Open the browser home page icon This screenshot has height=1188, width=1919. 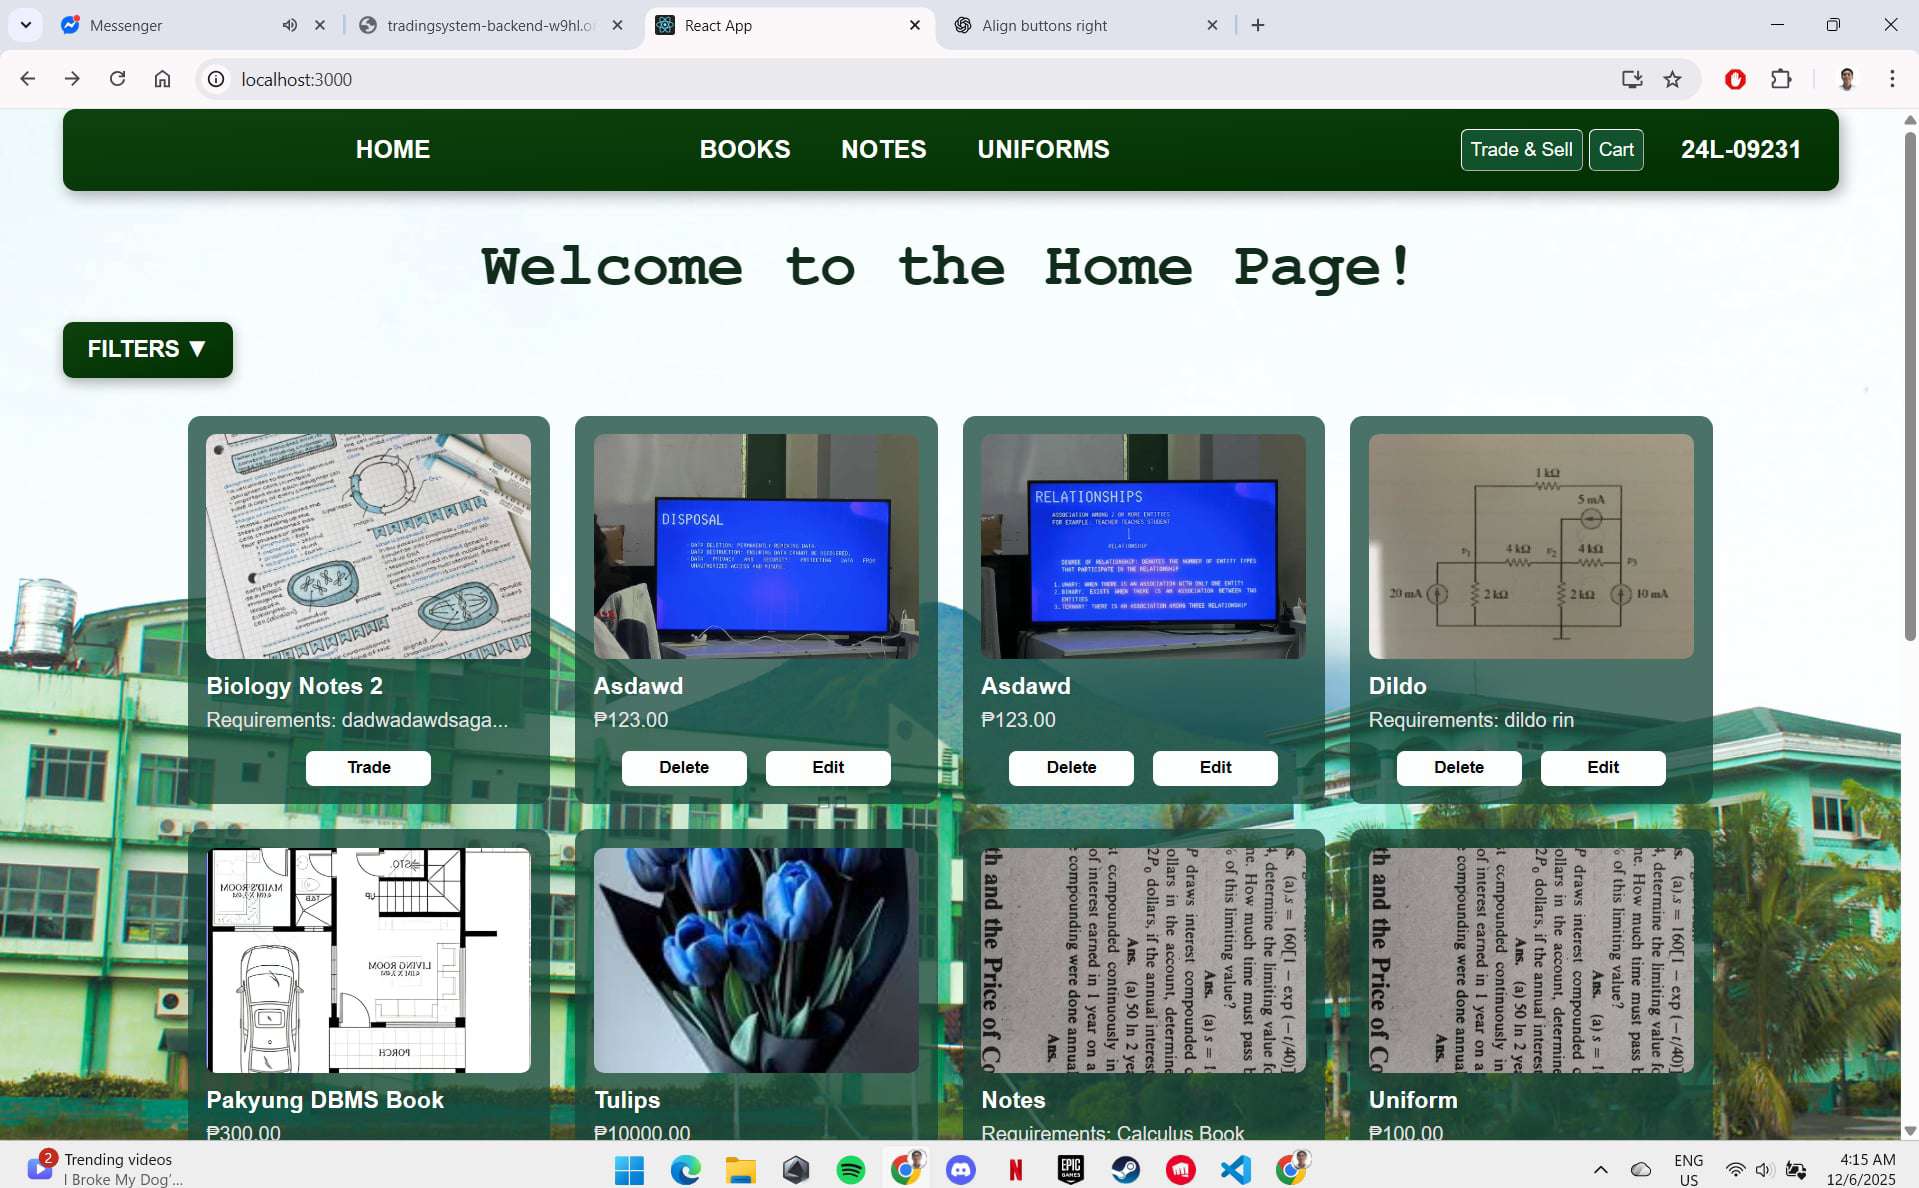pos(162,79)
